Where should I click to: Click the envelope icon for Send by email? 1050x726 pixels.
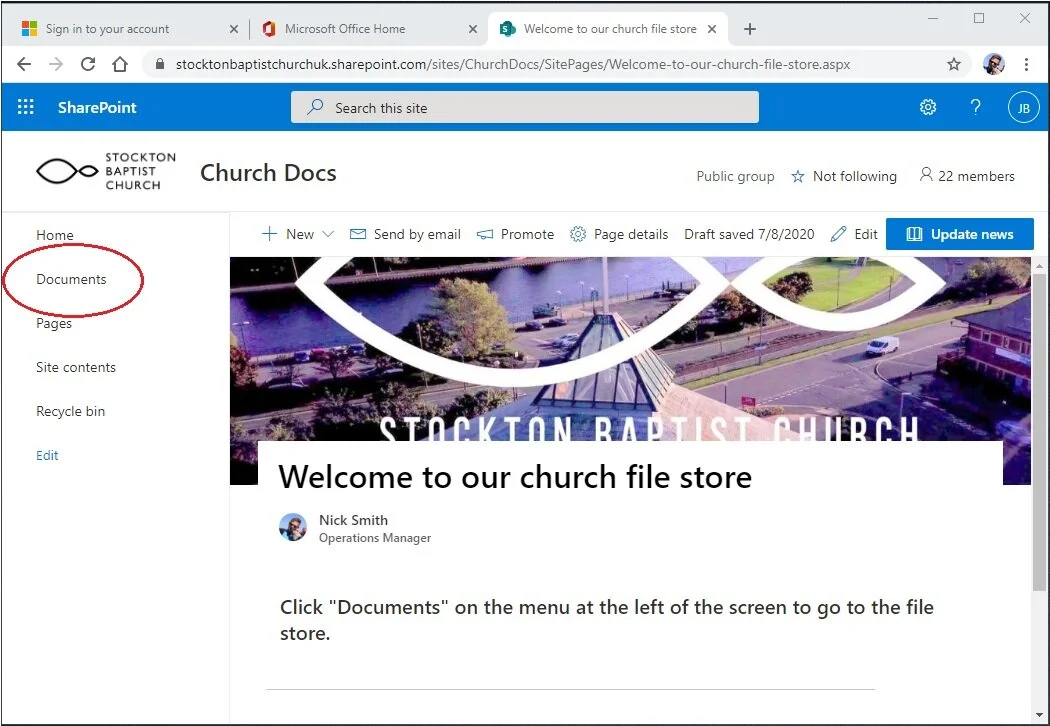pos(358,234)
